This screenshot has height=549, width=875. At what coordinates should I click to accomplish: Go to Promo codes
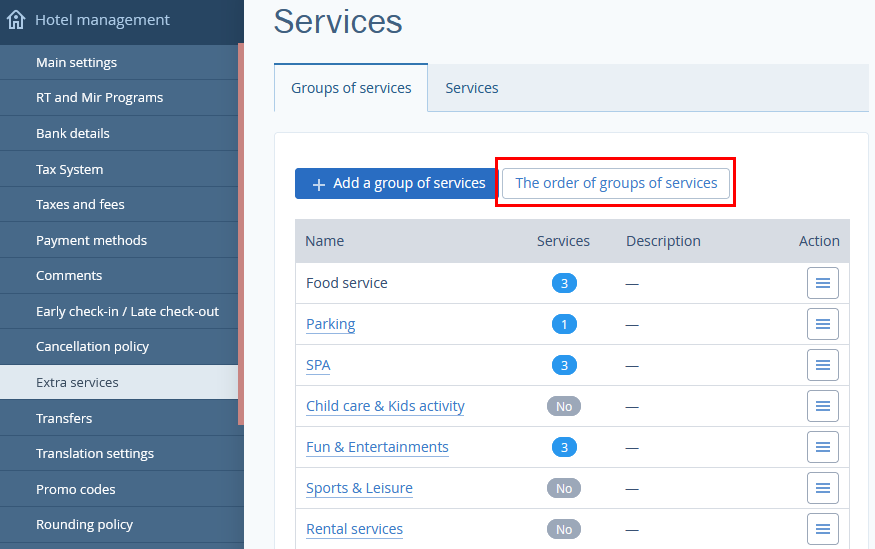tap(119, 489)
